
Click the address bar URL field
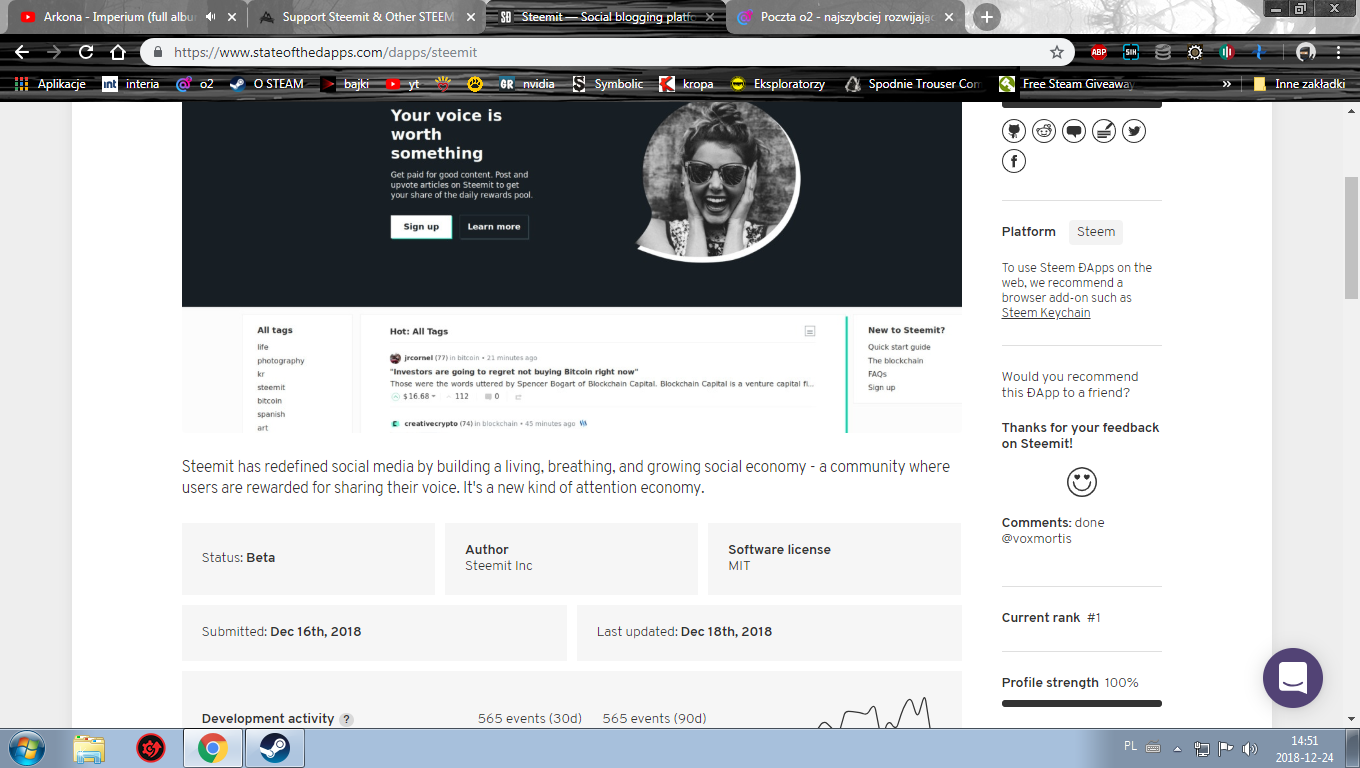[x=608, y=52]
